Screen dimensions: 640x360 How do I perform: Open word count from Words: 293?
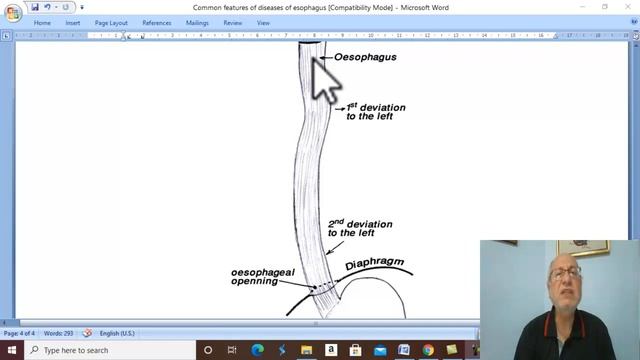58,333
